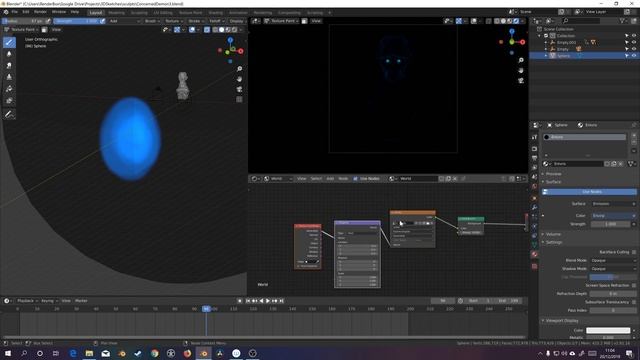Open Material properties tab icon

coord(534,254)
